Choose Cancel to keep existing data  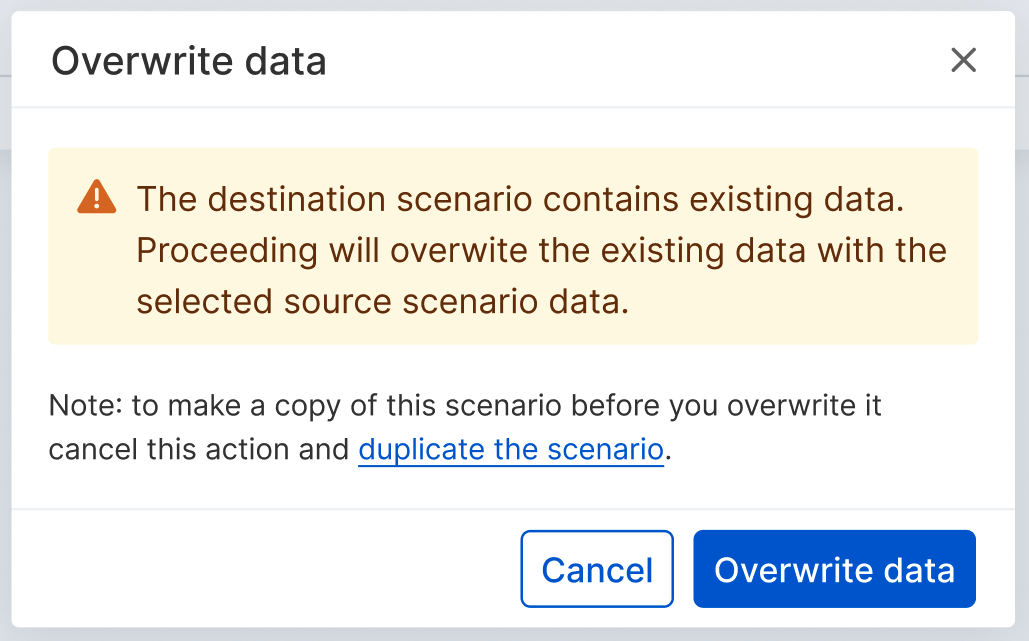click(597, 569)
